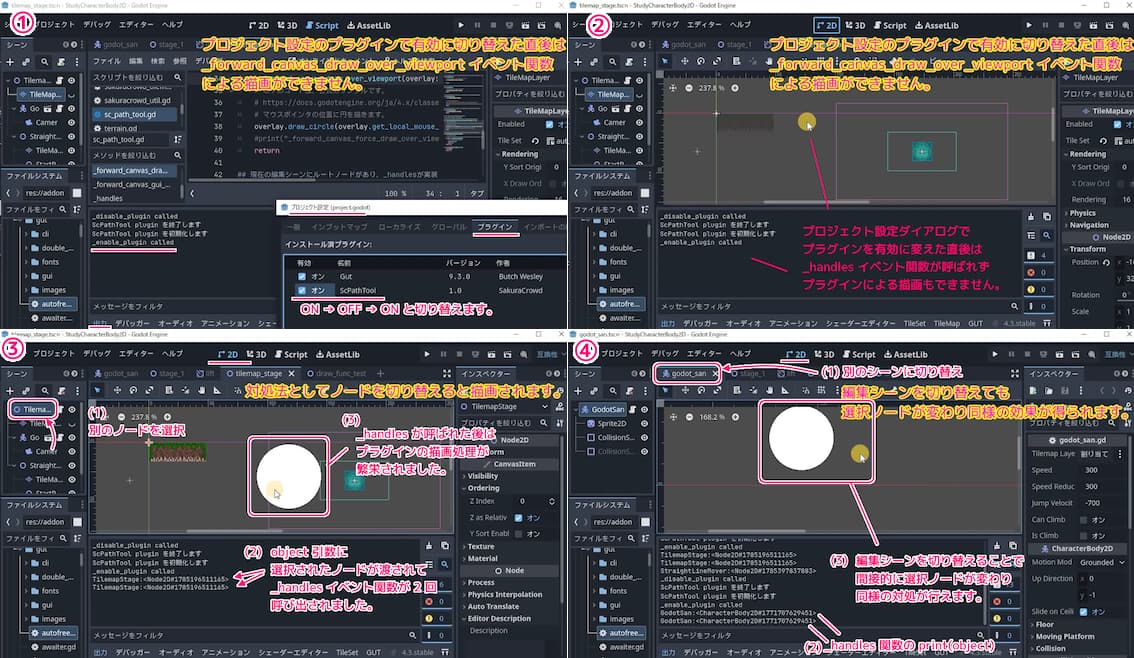Screen dimensions: 1134x658
Task: Copy output log selection in the bottom-left window
Action: click(445, 546)
